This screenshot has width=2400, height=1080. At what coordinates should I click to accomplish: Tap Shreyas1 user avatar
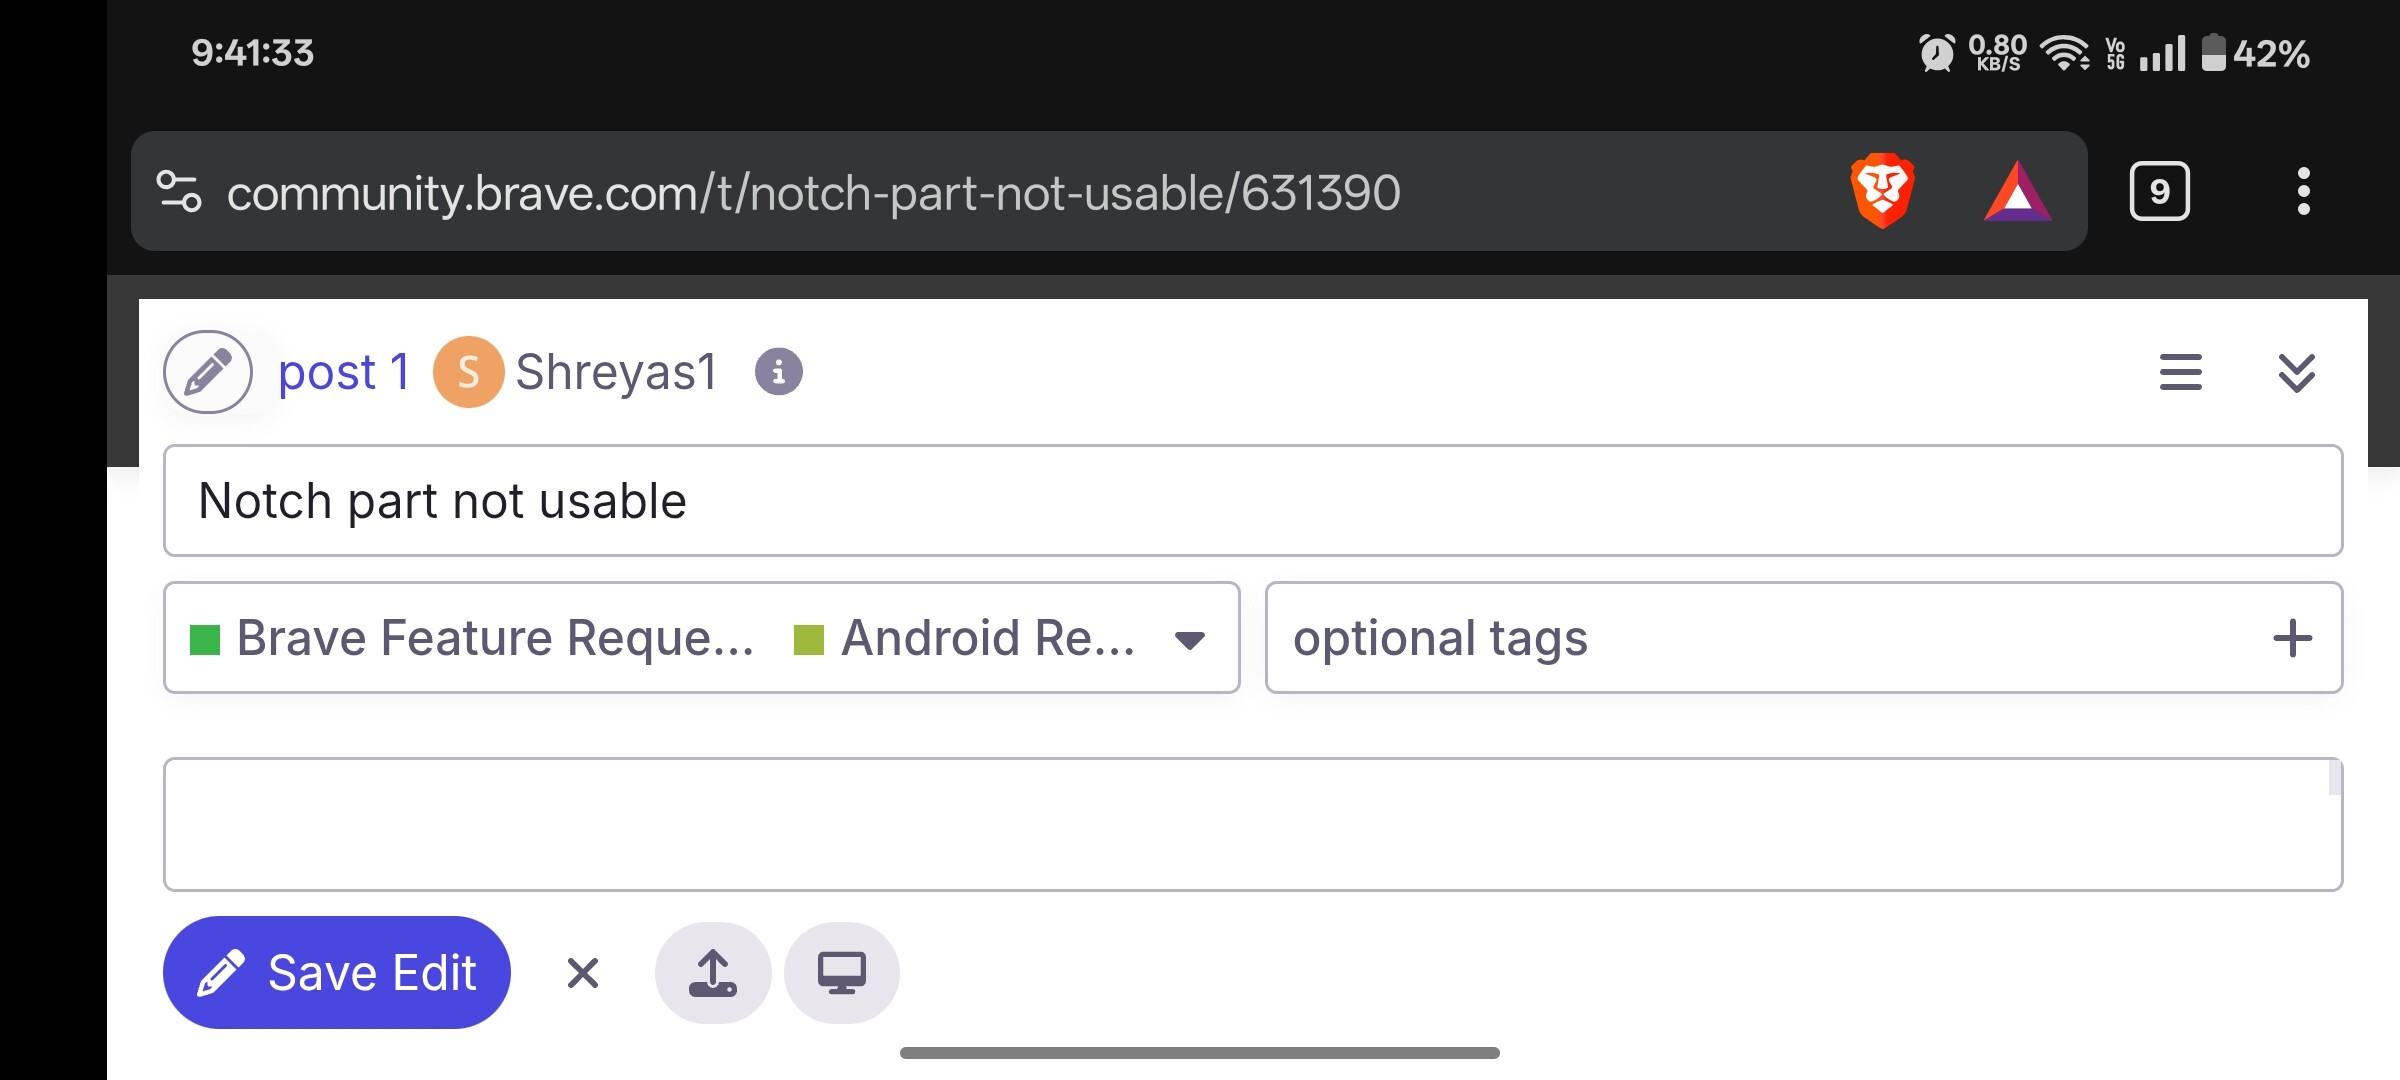[468, 372]
